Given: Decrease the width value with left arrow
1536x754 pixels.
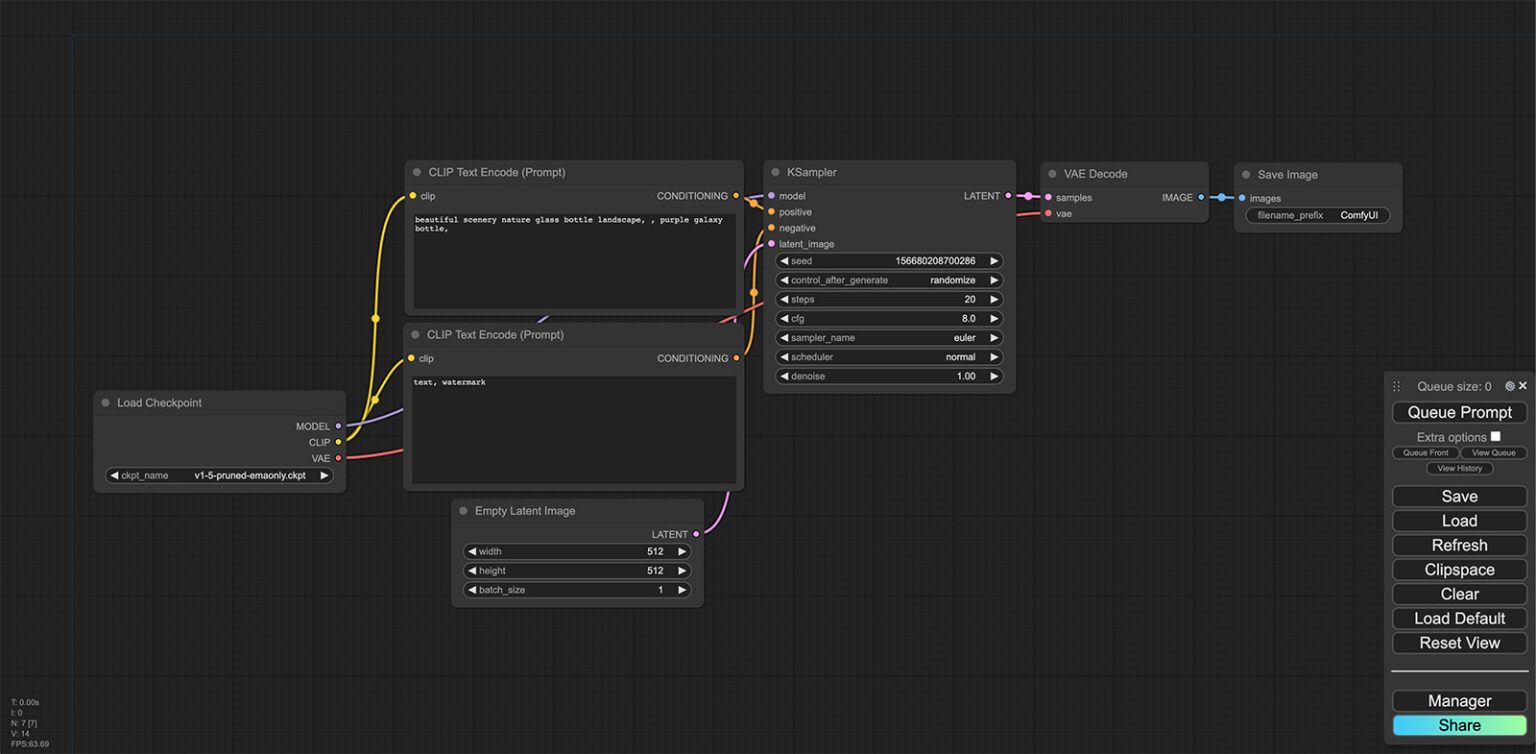Looking at the screenshot, I should click(471, 552).
